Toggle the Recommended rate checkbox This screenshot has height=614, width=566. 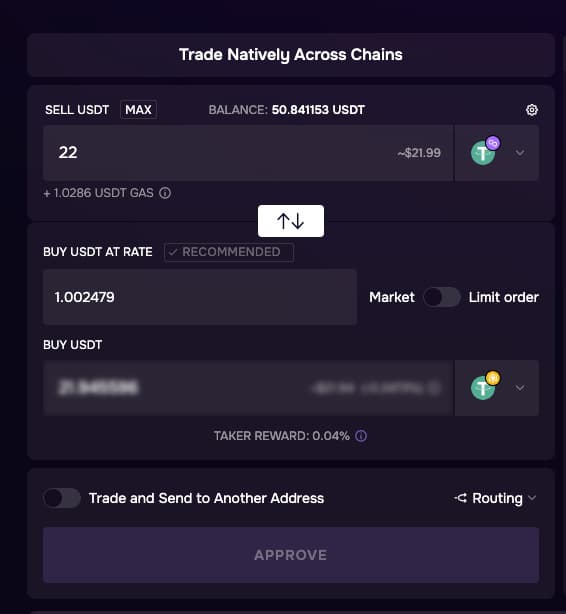tap(229, 252)
